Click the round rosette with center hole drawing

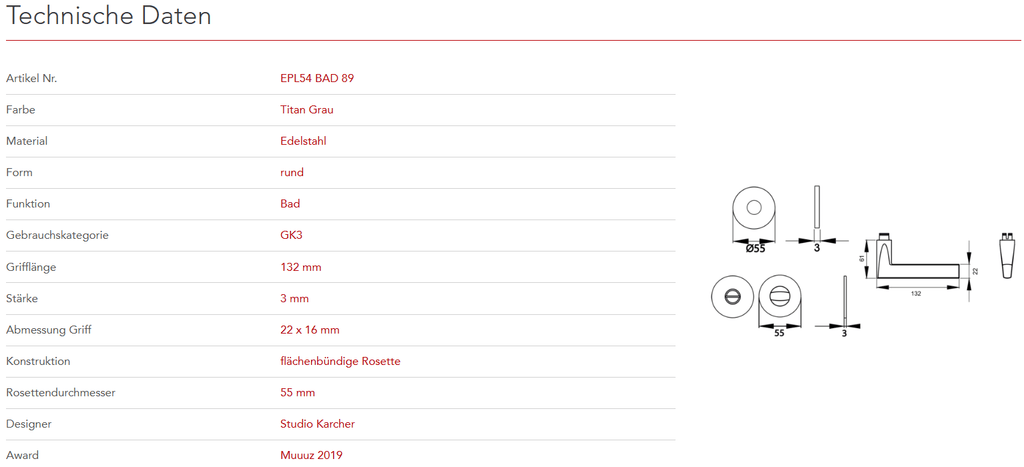click(x=755, y=209)
